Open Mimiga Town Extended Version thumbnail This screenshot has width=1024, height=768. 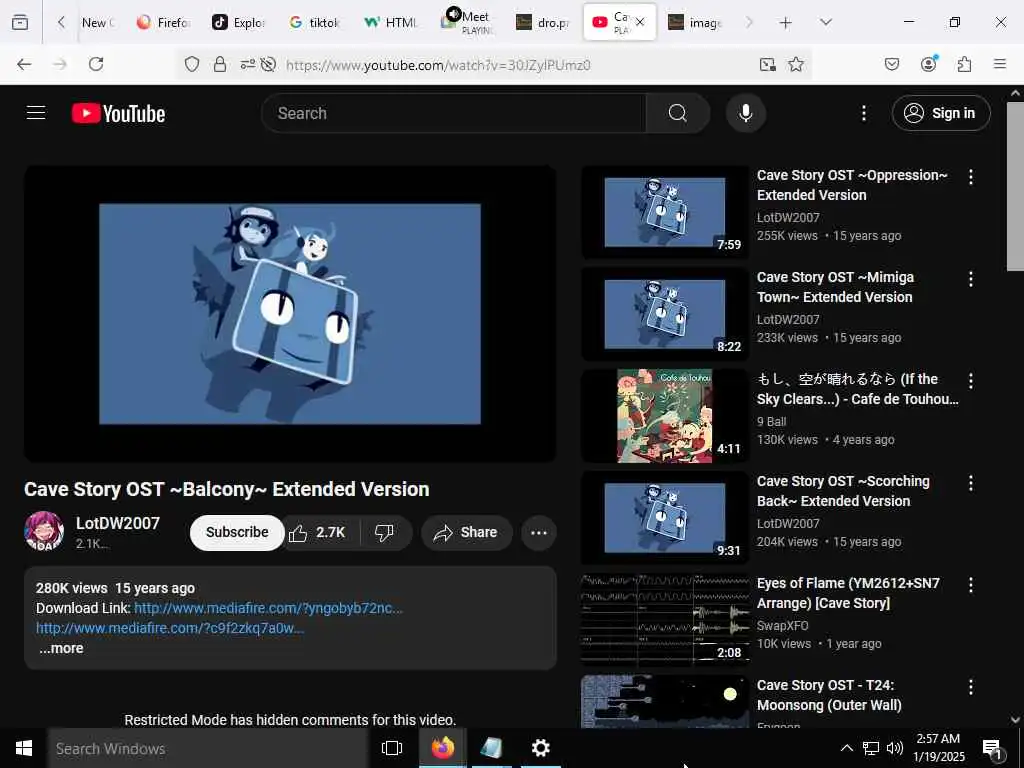pos(665,314)
